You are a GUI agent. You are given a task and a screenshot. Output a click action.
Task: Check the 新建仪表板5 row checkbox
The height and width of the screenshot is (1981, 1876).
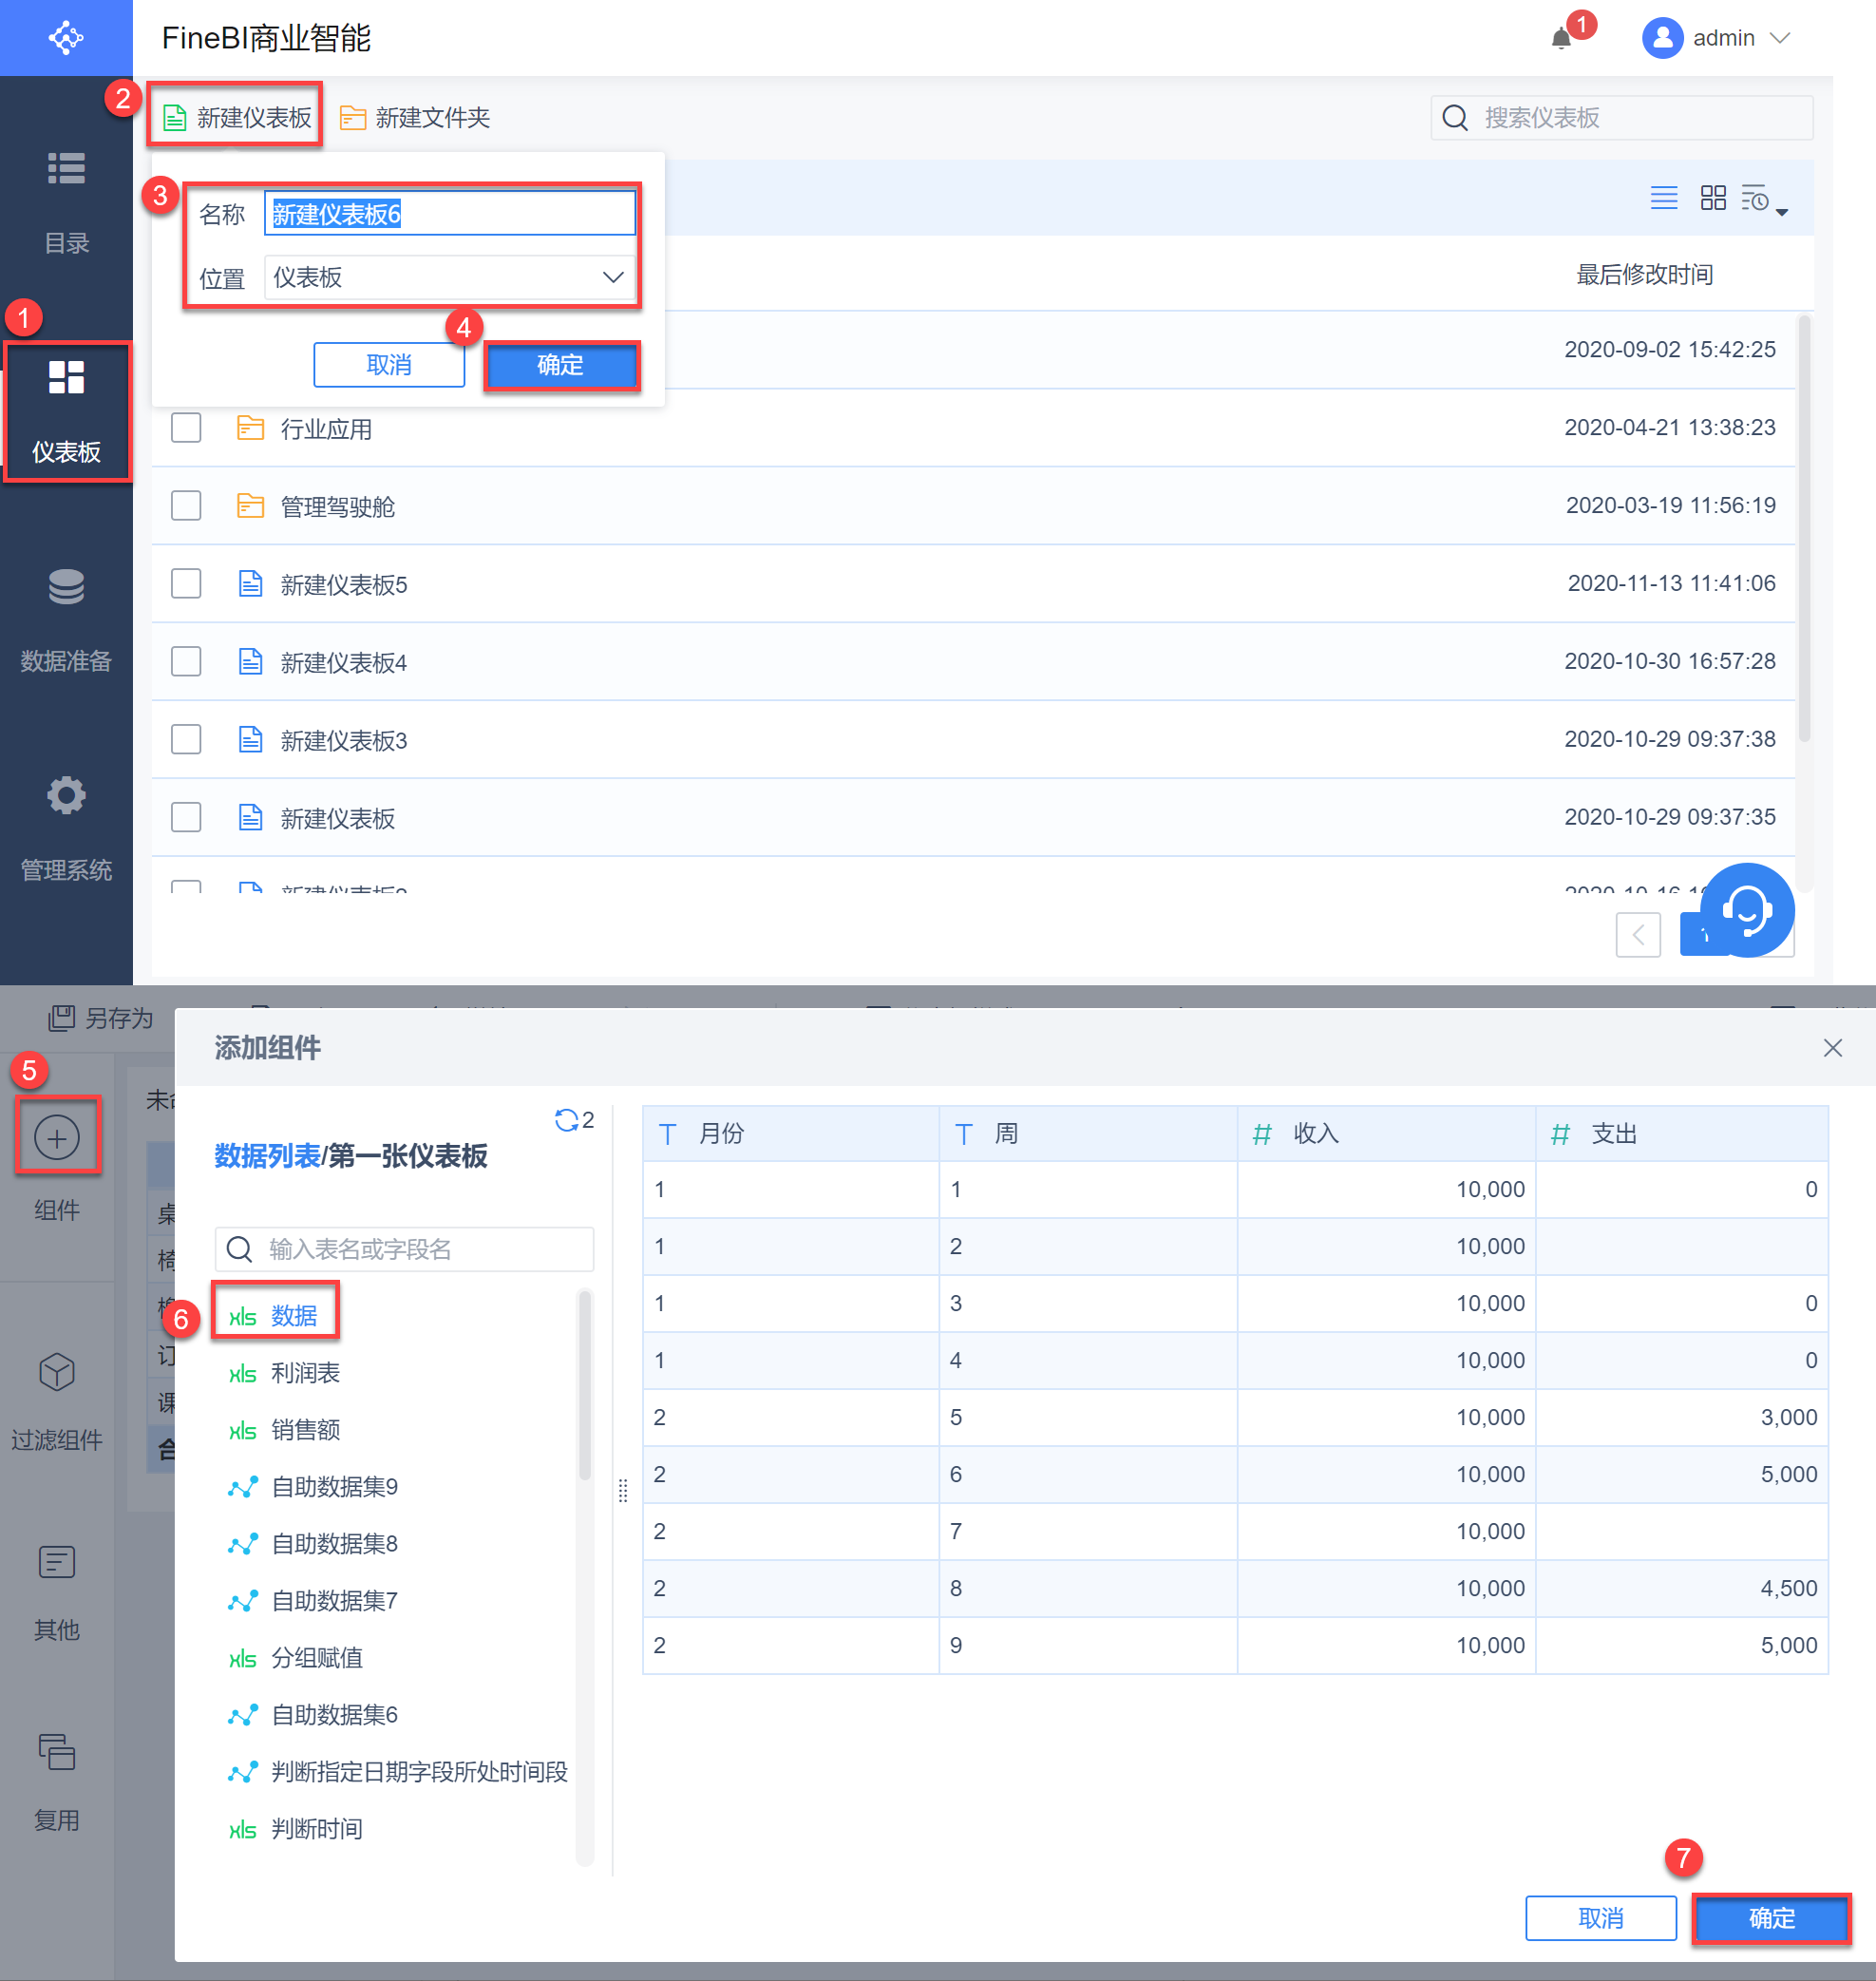tap(186, 583)
